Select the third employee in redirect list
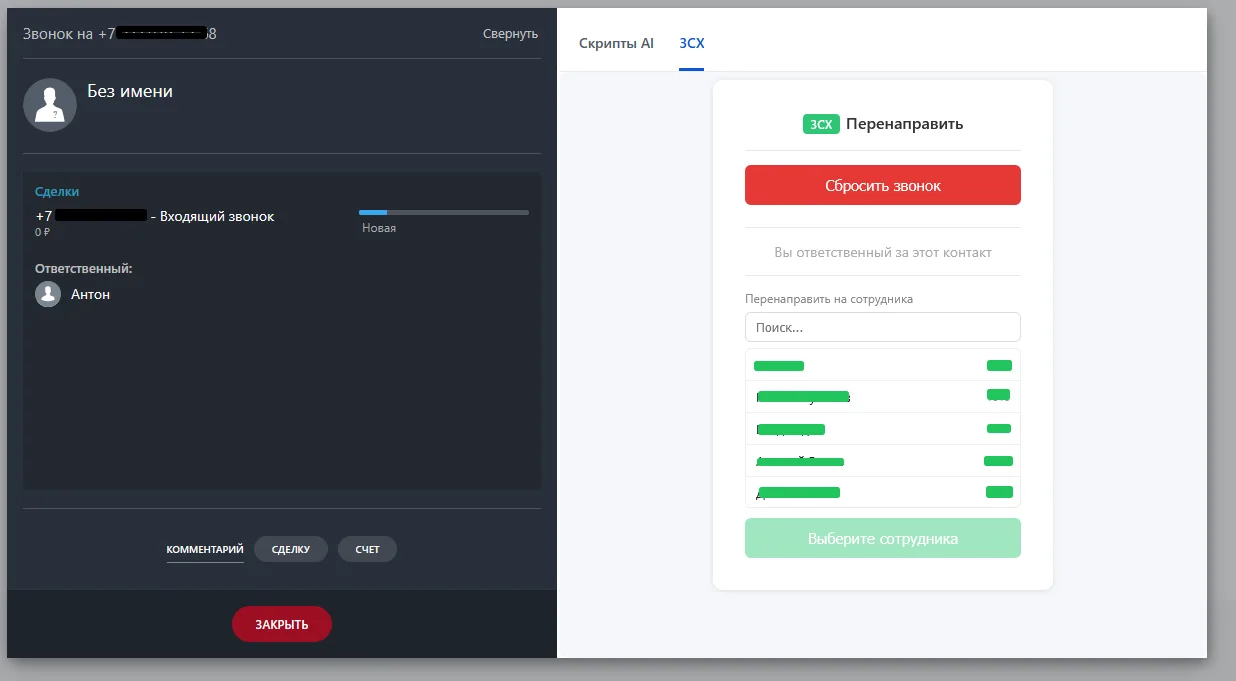This screenshot has height=681, width=1236. click(x=883, y=429)
